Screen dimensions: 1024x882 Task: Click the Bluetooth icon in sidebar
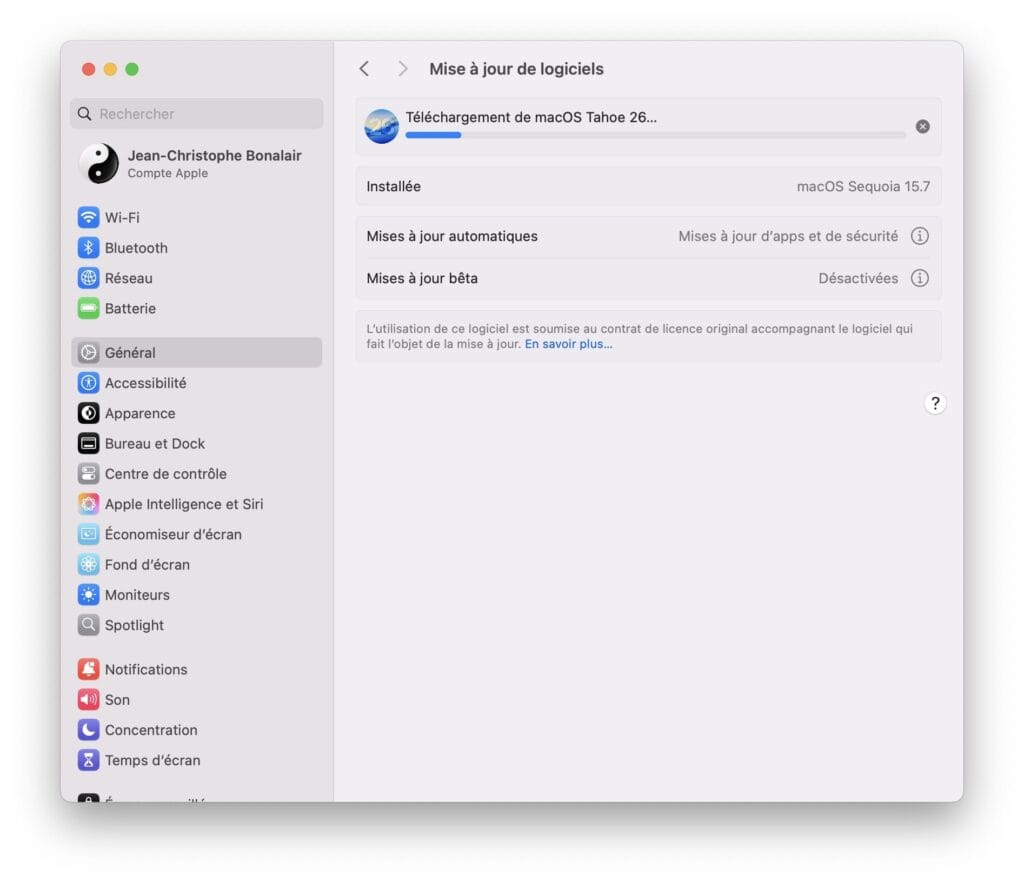point(88,248)
